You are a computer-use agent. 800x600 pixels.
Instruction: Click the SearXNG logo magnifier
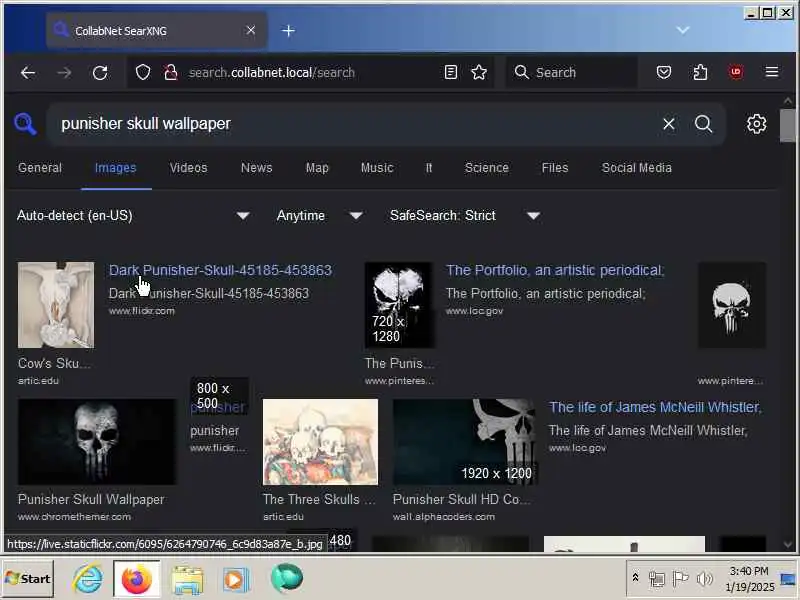coord(25,124)
